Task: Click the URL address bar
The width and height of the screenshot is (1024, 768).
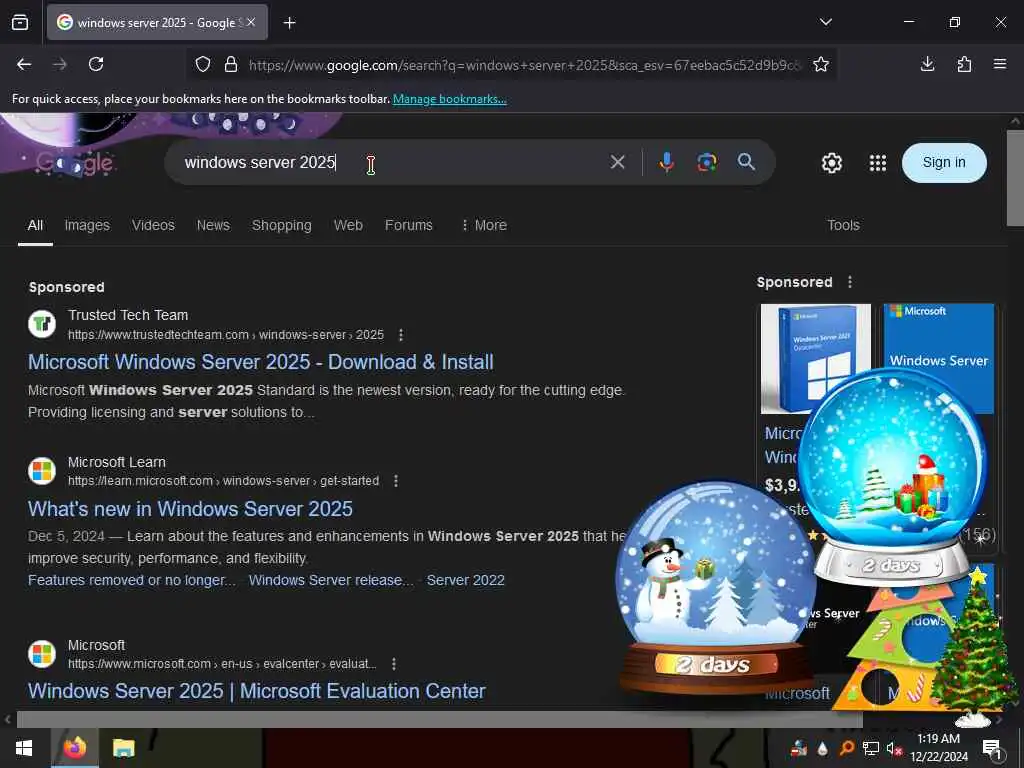Action: coord(524,65)
